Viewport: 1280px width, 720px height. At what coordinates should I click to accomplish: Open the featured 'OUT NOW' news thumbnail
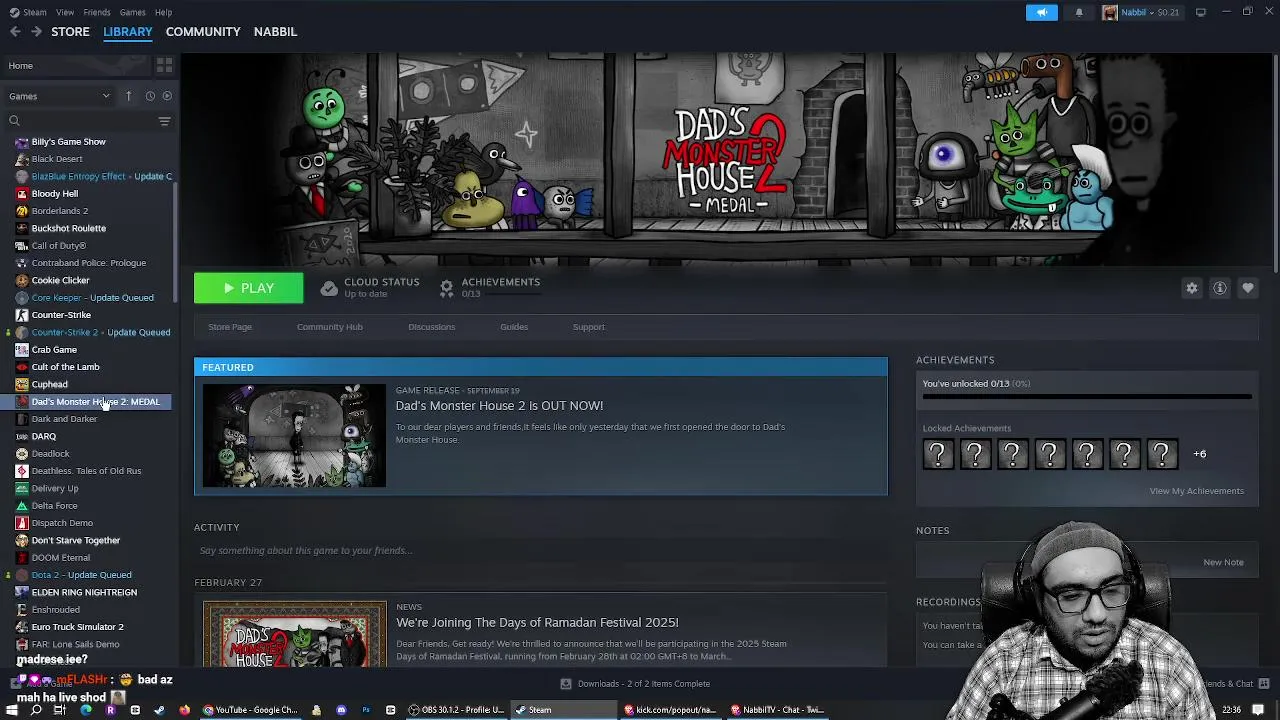pos(294,436)
